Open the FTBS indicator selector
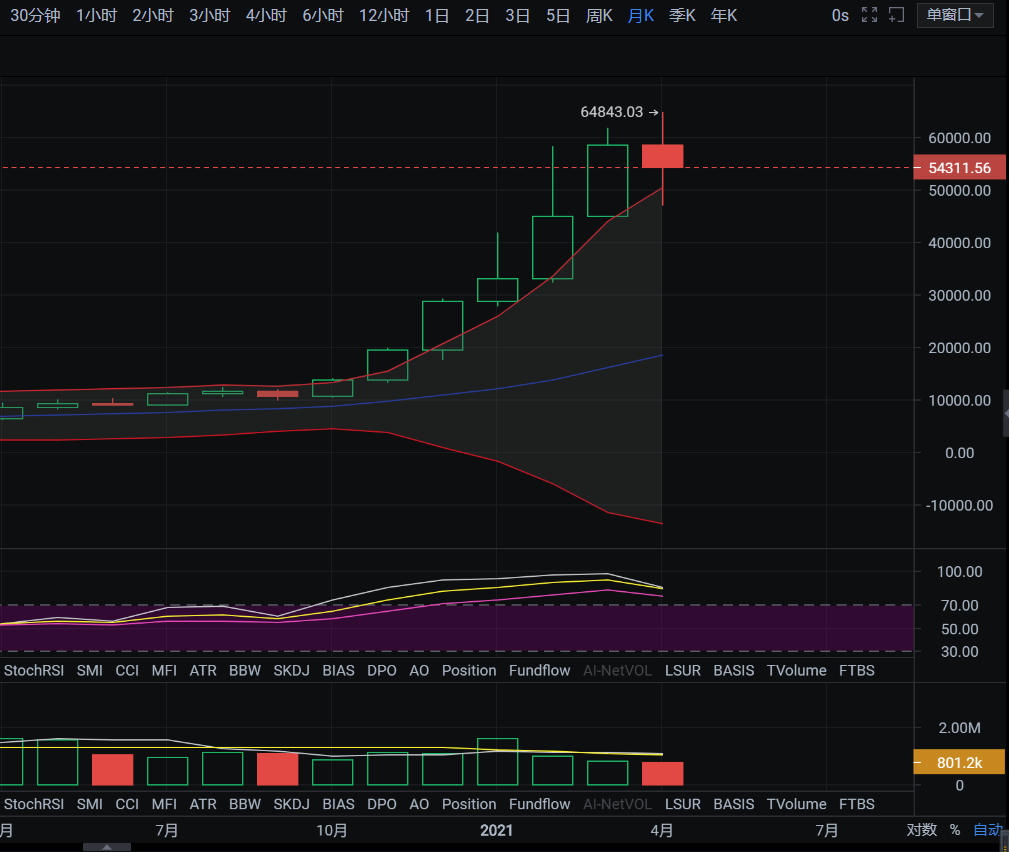Screen dimensions: 1009x852 (856, 670)
